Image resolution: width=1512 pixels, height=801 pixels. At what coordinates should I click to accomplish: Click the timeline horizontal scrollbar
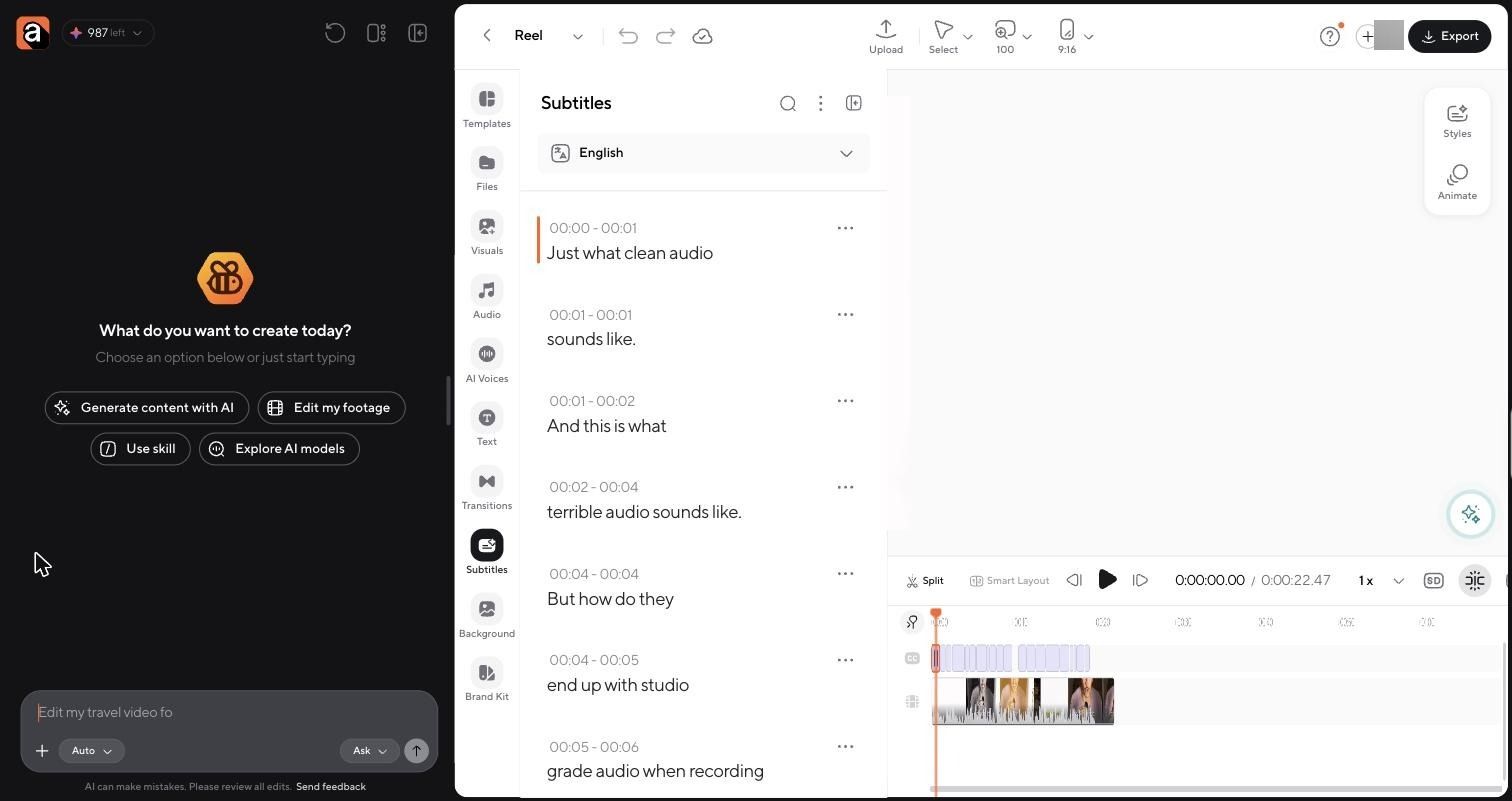(1216, 789)
